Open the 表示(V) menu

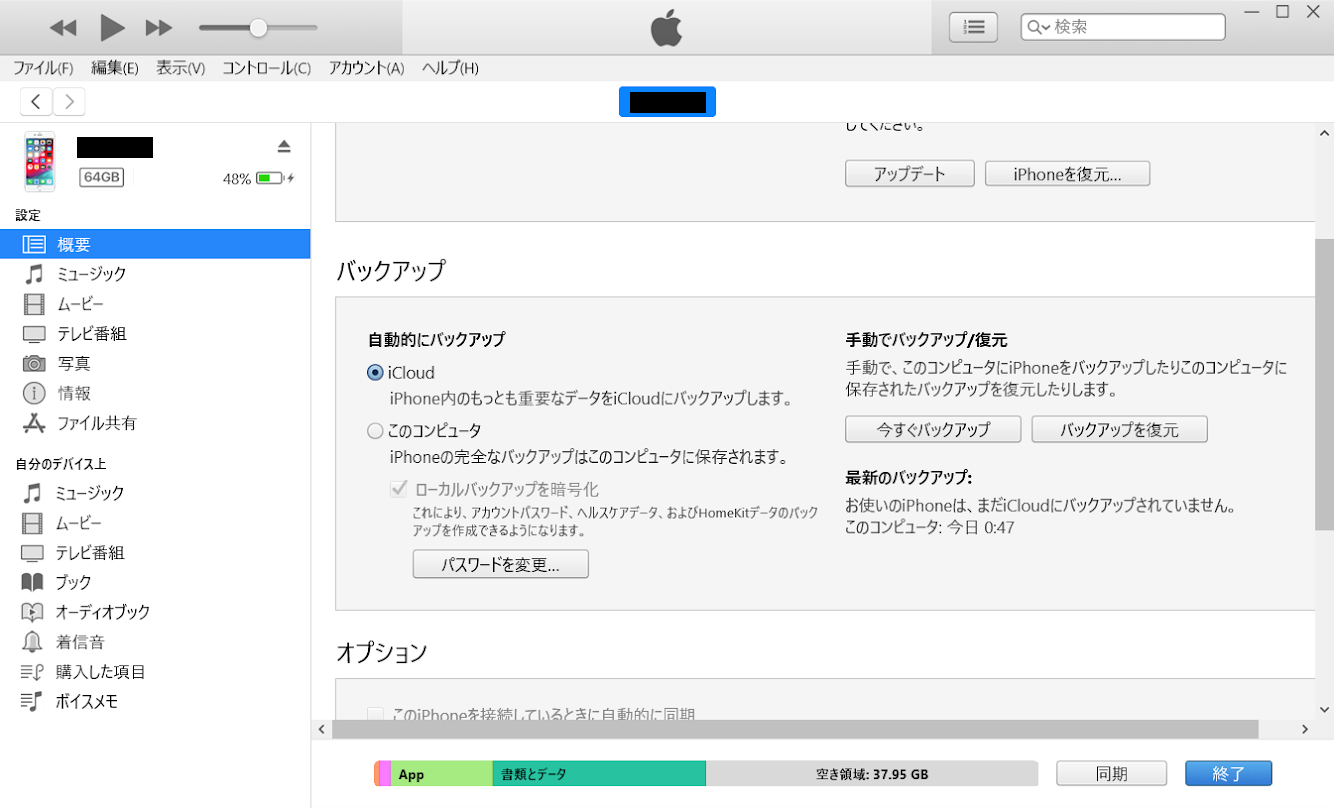(180, 68)
